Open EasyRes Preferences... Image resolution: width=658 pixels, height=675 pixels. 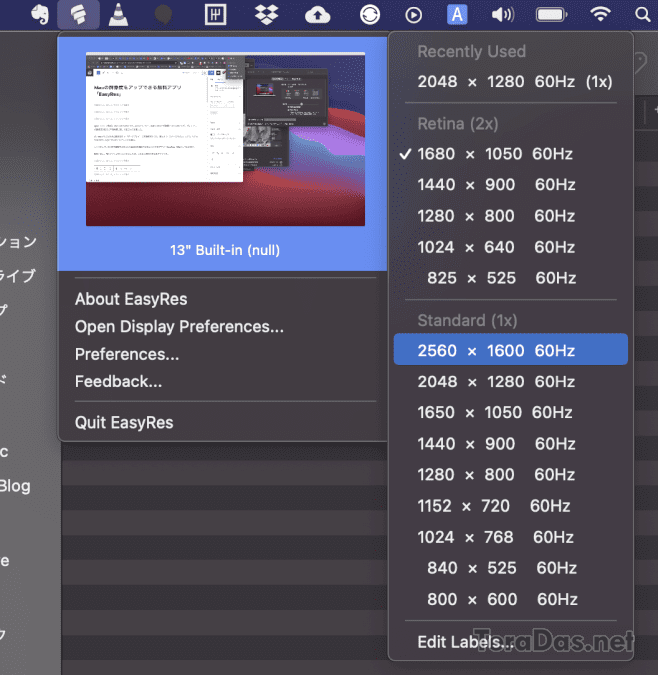coord(127,354)
